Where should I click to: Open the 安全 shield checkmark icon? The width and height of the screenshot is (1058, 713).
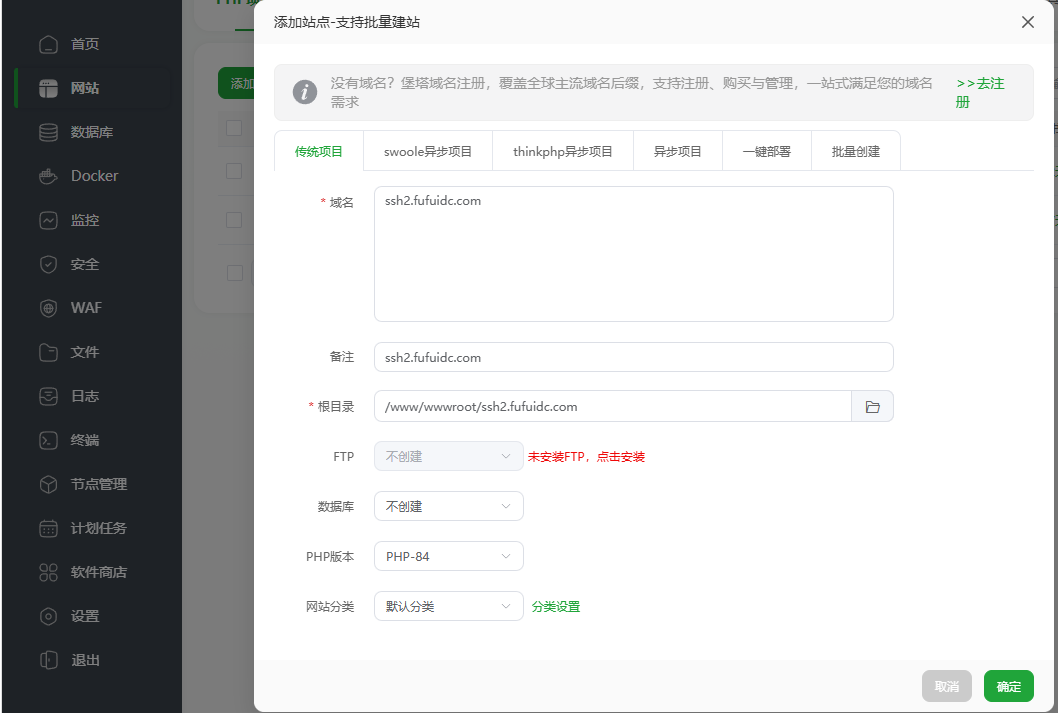[x=49, y=264]
